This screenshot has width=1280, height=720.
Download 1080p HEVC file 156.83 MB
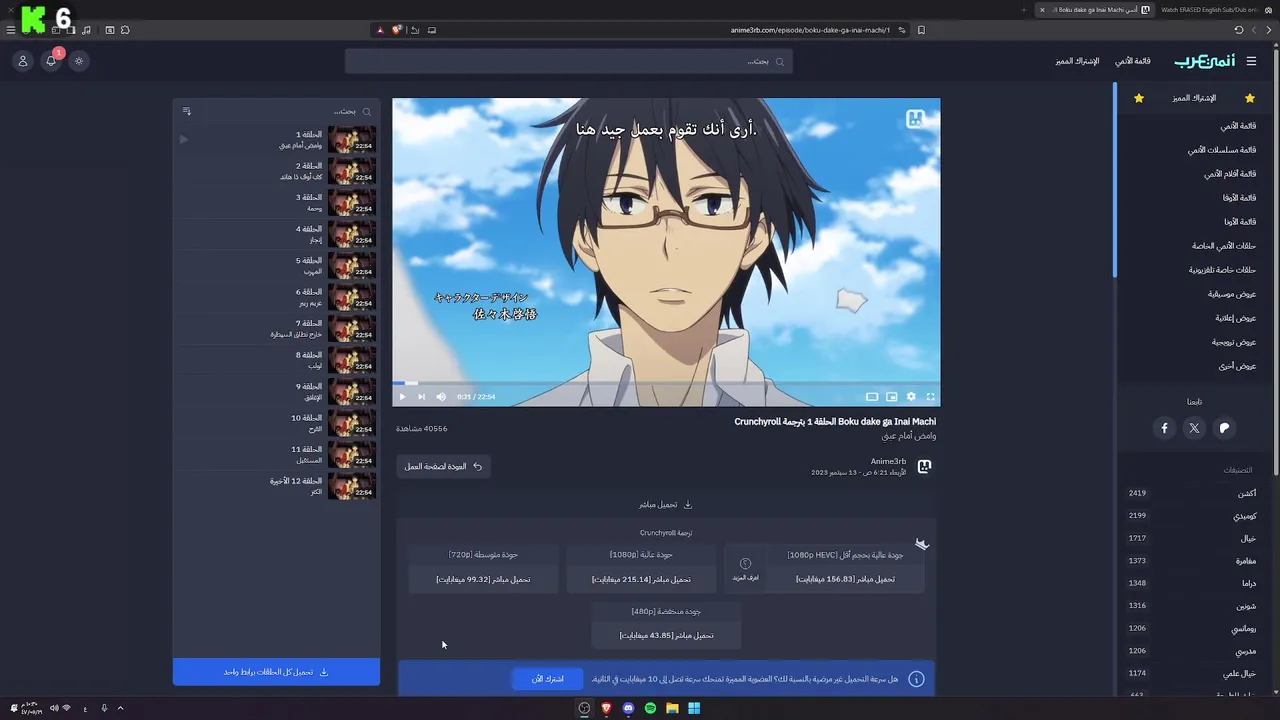[845, 579]
